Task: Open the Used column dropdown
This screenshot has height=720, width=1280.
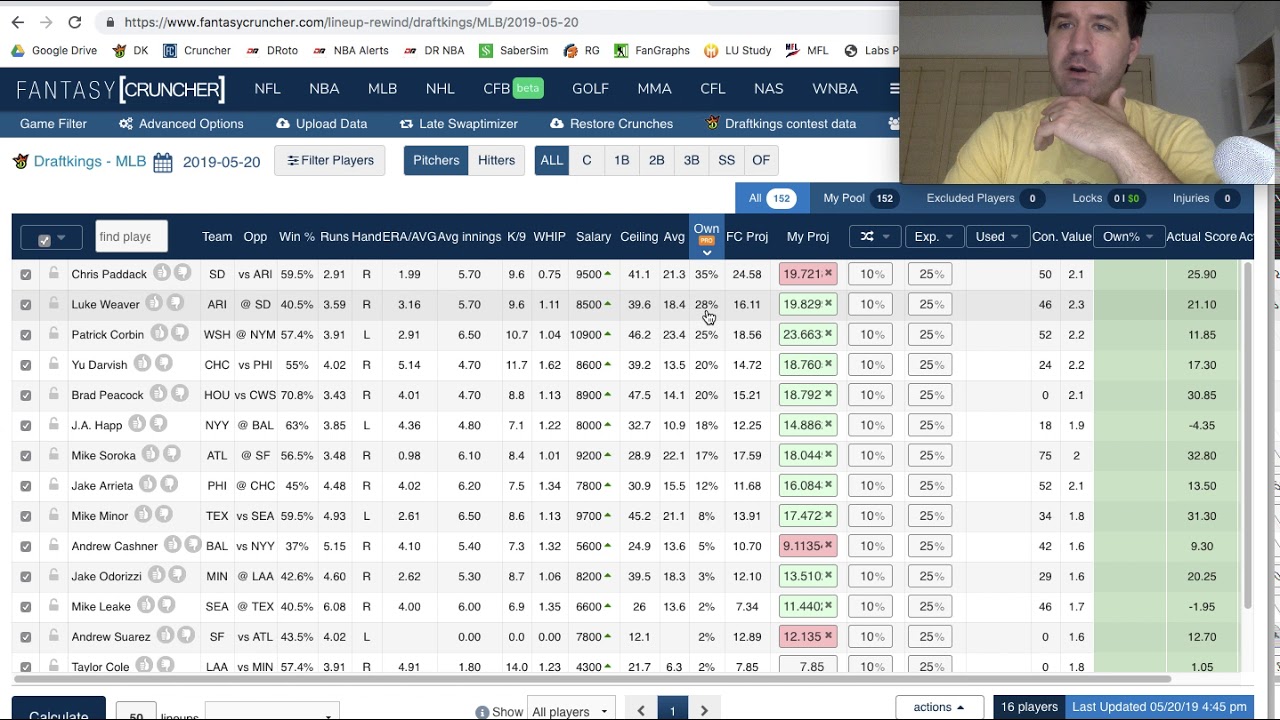Action: (997, 237)
